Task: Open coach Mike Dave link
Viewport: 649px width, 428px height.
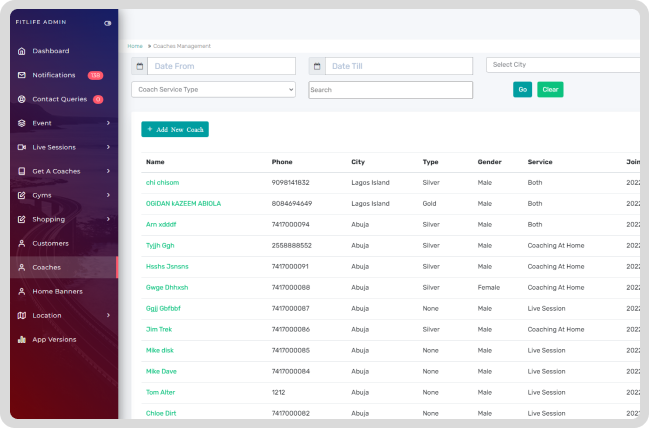Action: [161, 371]
